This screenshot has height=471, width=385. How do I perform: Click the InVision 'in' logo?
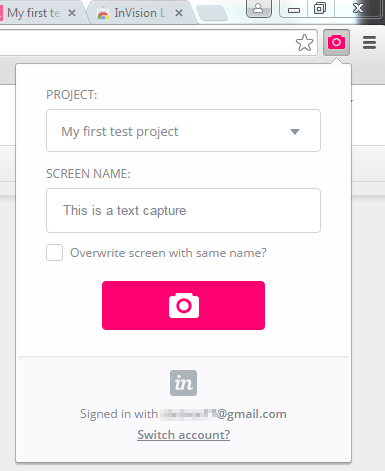click(x=183, y=383)
